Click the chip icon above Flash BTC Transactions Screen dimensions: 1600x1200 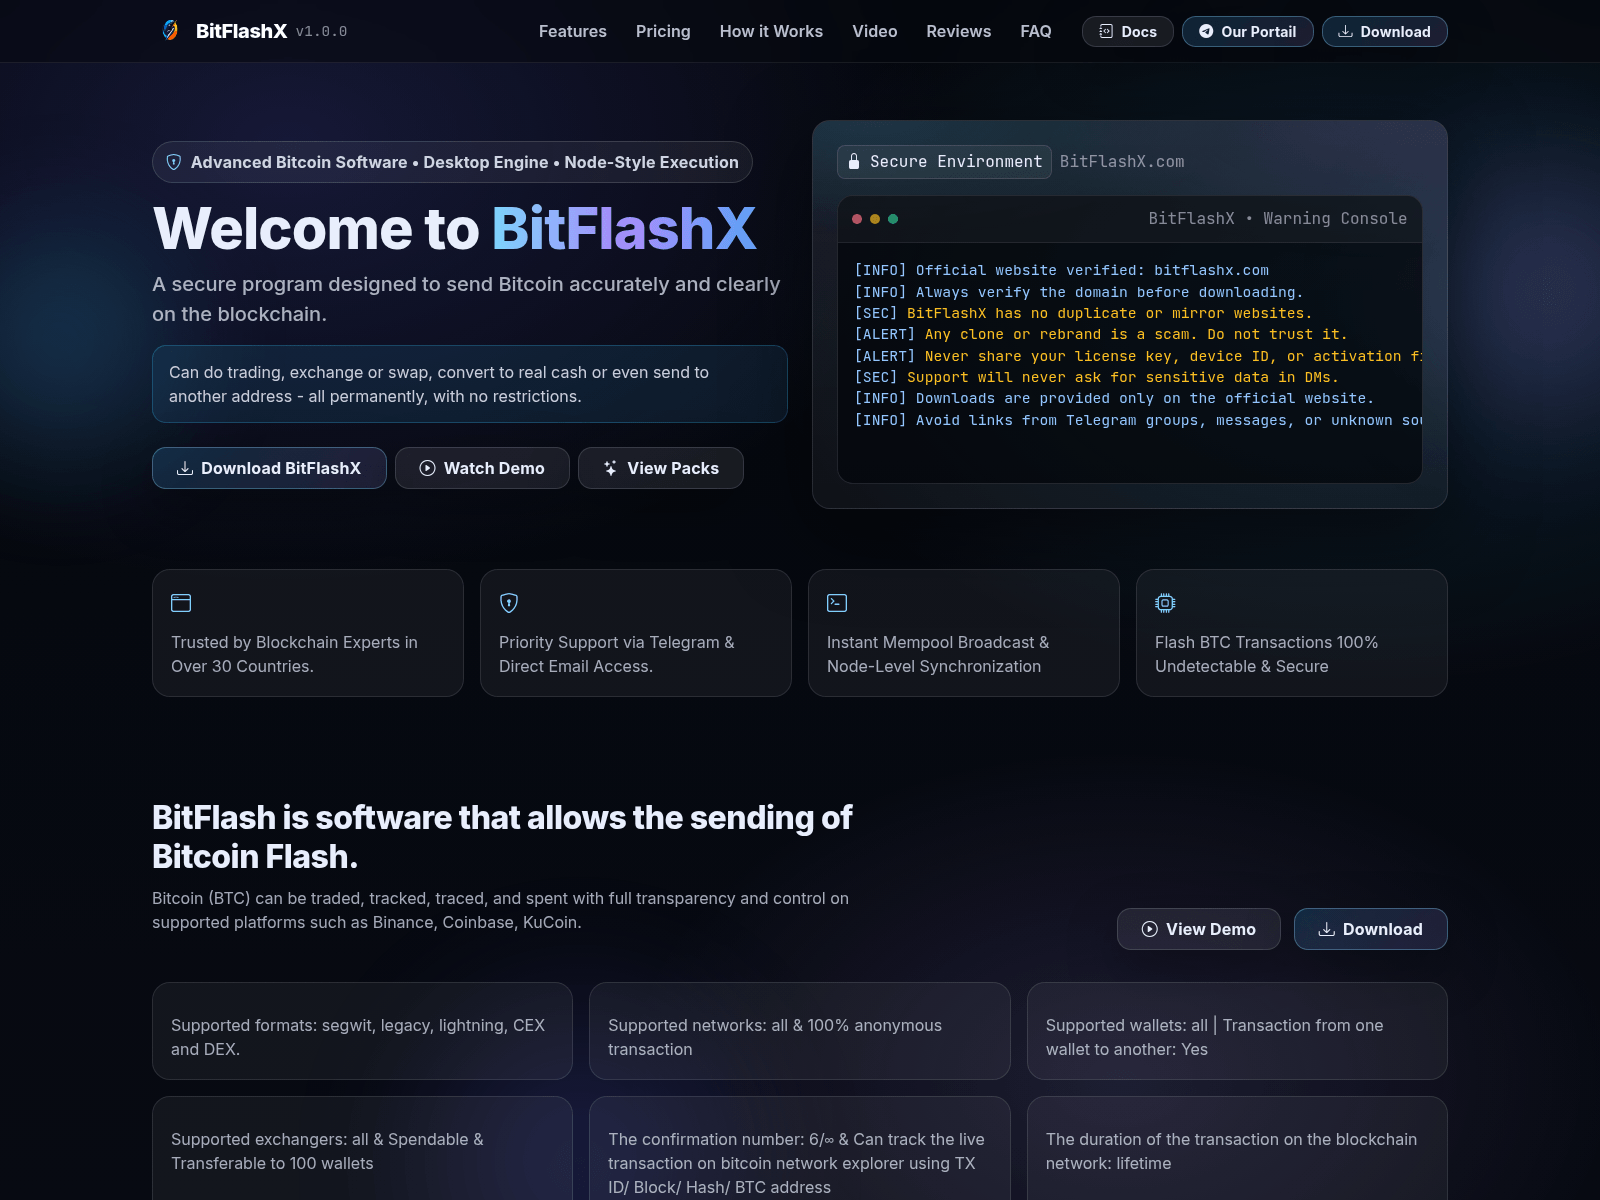(1165, 603)
